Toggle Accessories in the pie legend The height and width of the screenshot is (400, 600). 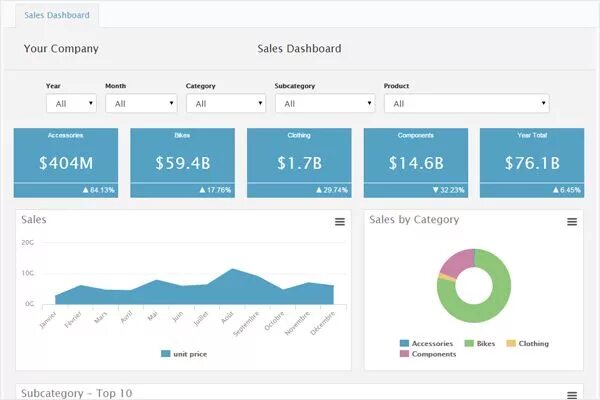426,343
